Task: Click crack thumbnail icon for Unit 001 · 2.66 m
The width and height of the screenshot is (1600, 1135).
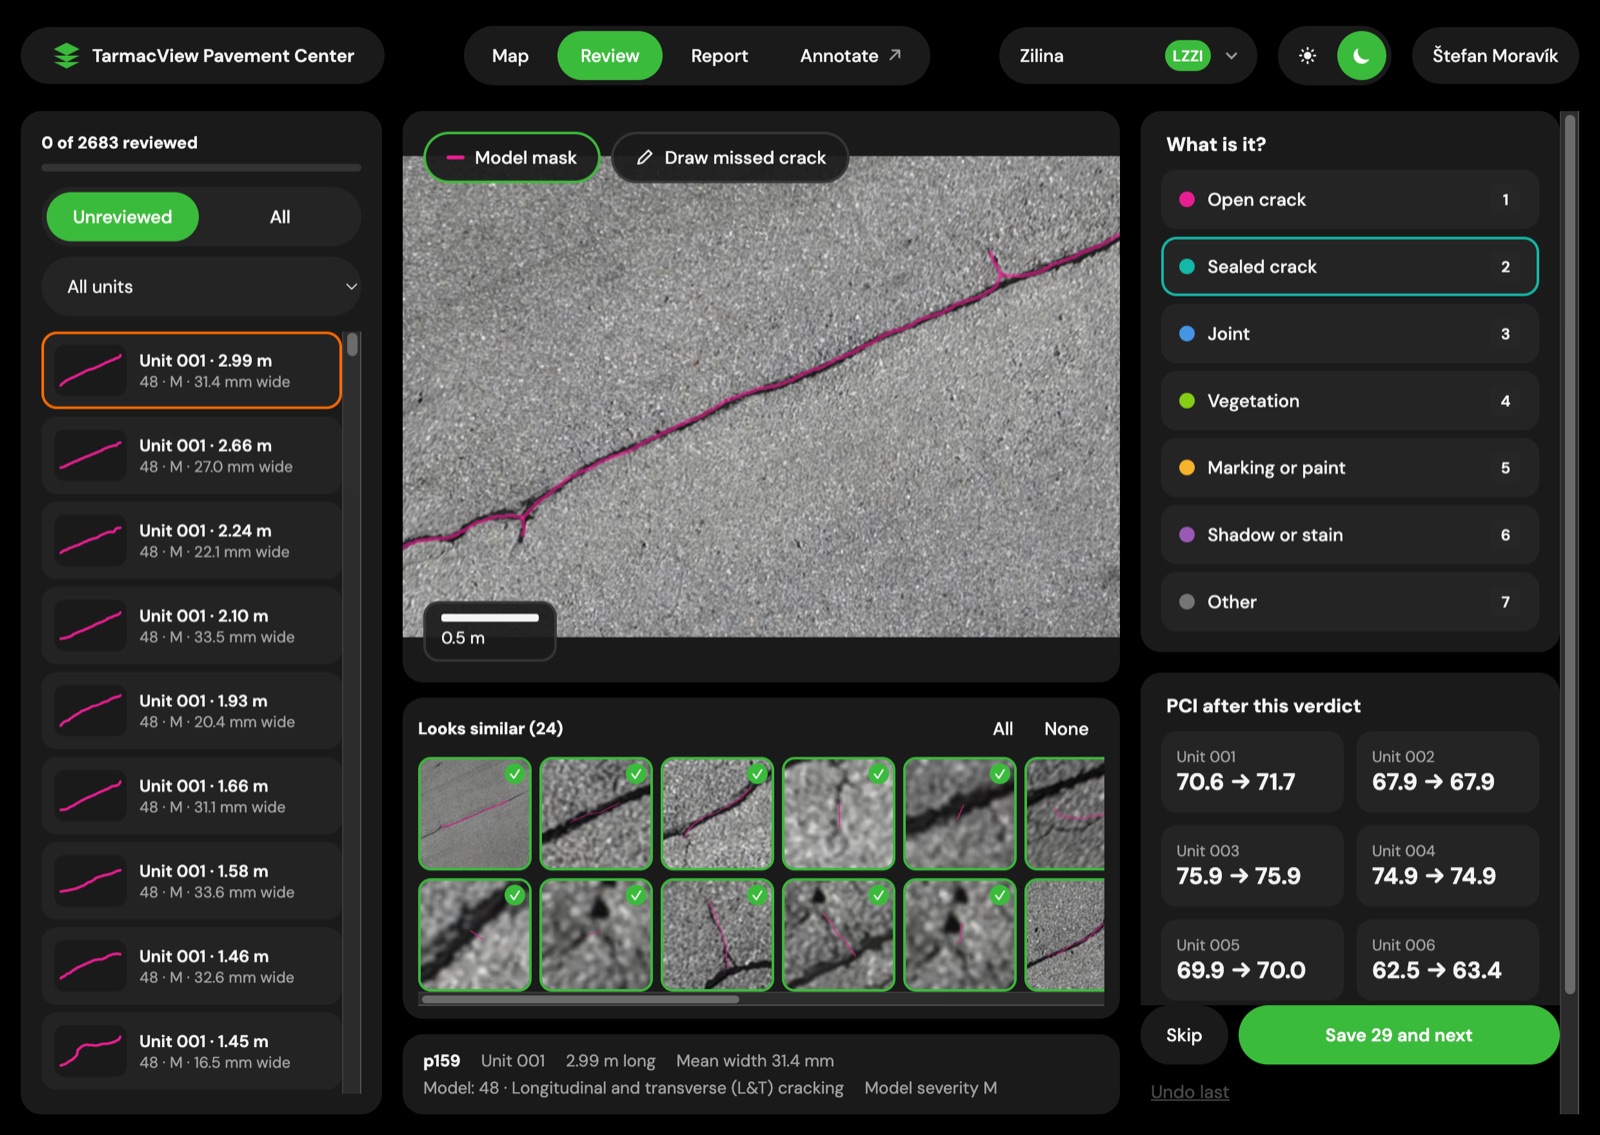Action: coord(90,456)
